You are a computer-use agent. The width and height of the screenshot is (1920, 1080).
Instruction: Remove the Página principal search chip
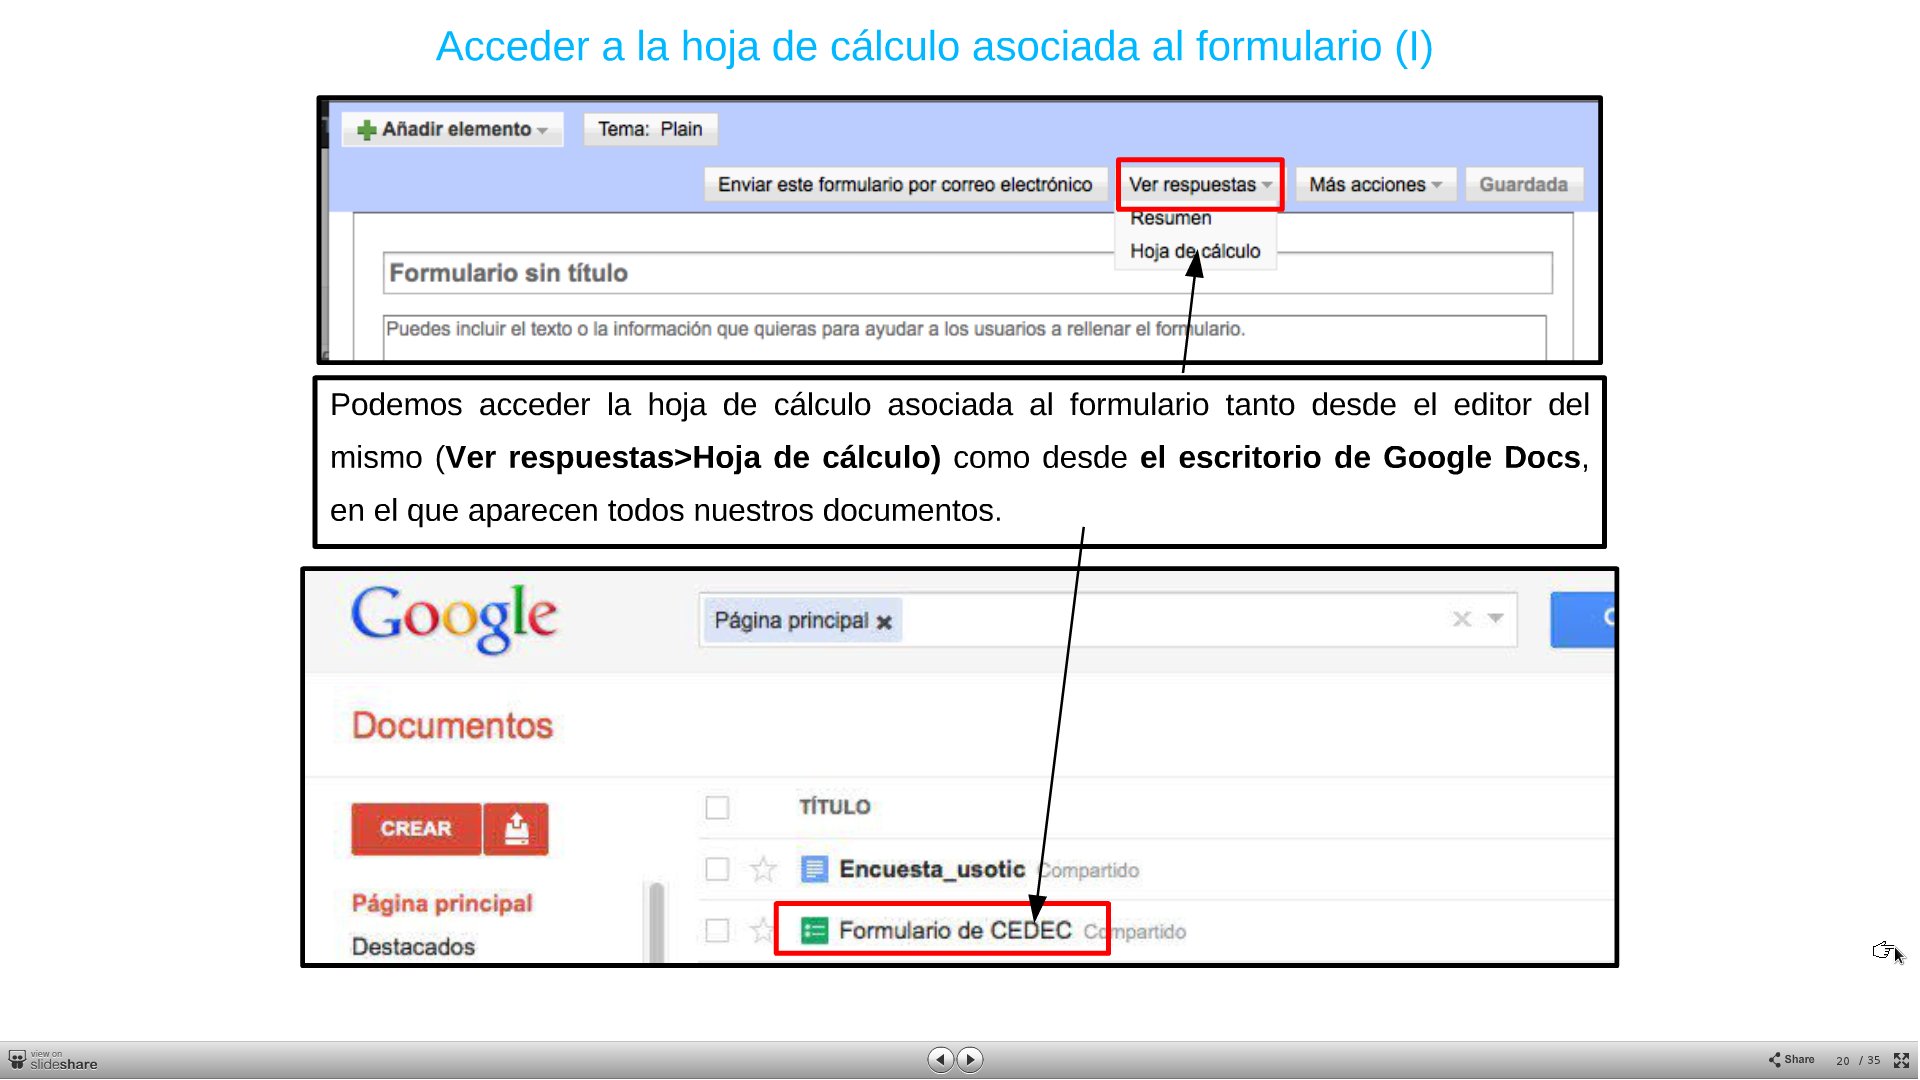coord(884,622)
